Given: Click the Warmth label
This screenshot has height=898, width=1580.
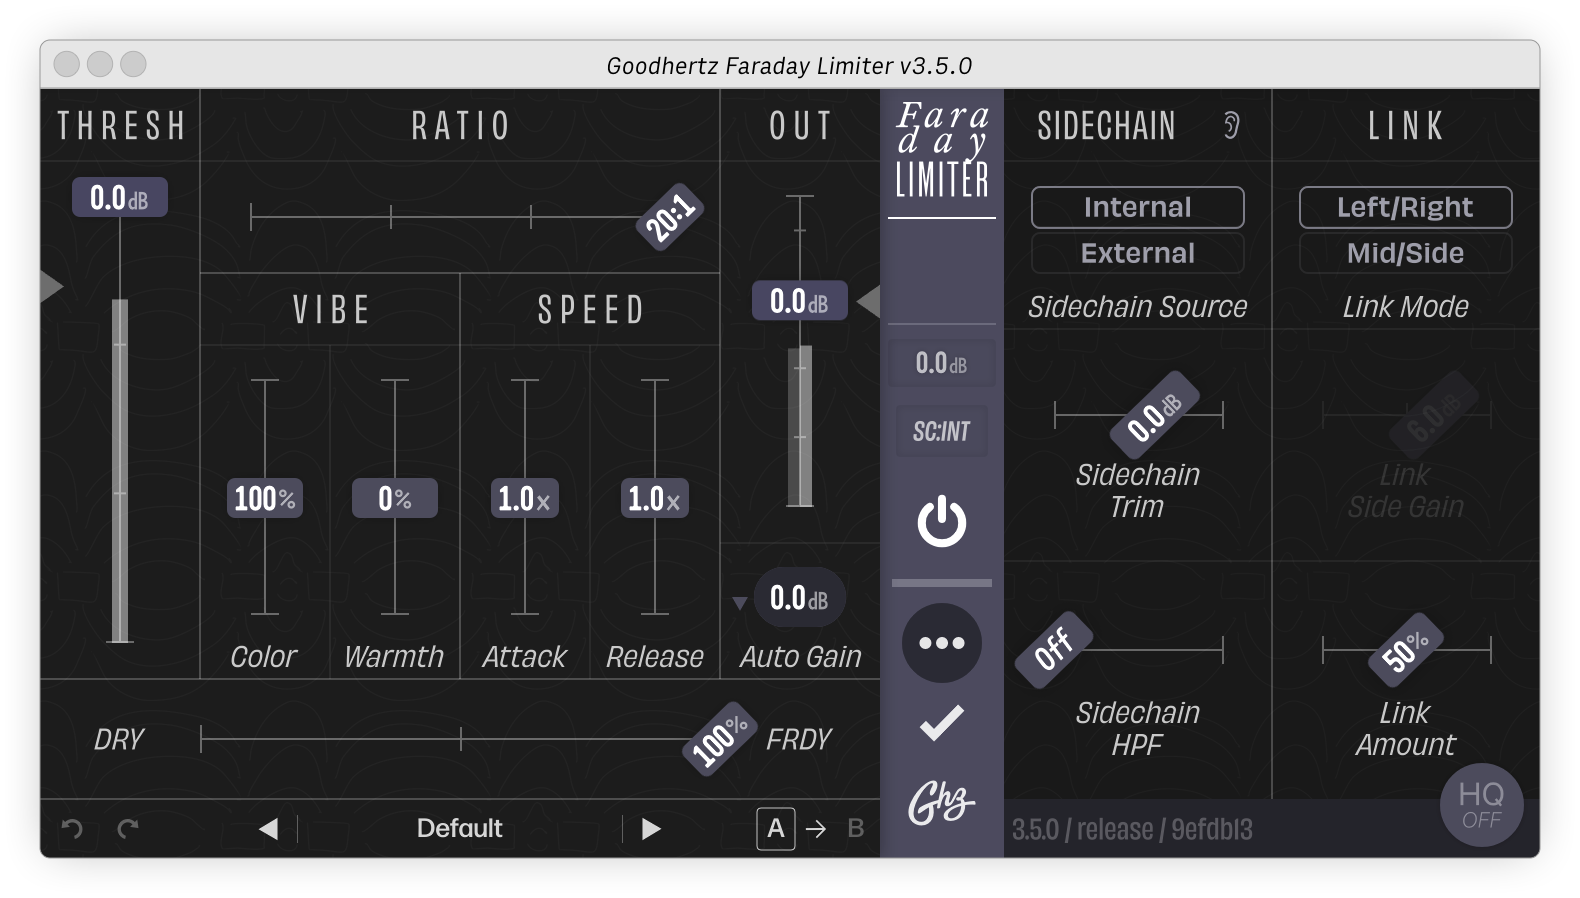Looking at the screenshot, I should 394,657.
